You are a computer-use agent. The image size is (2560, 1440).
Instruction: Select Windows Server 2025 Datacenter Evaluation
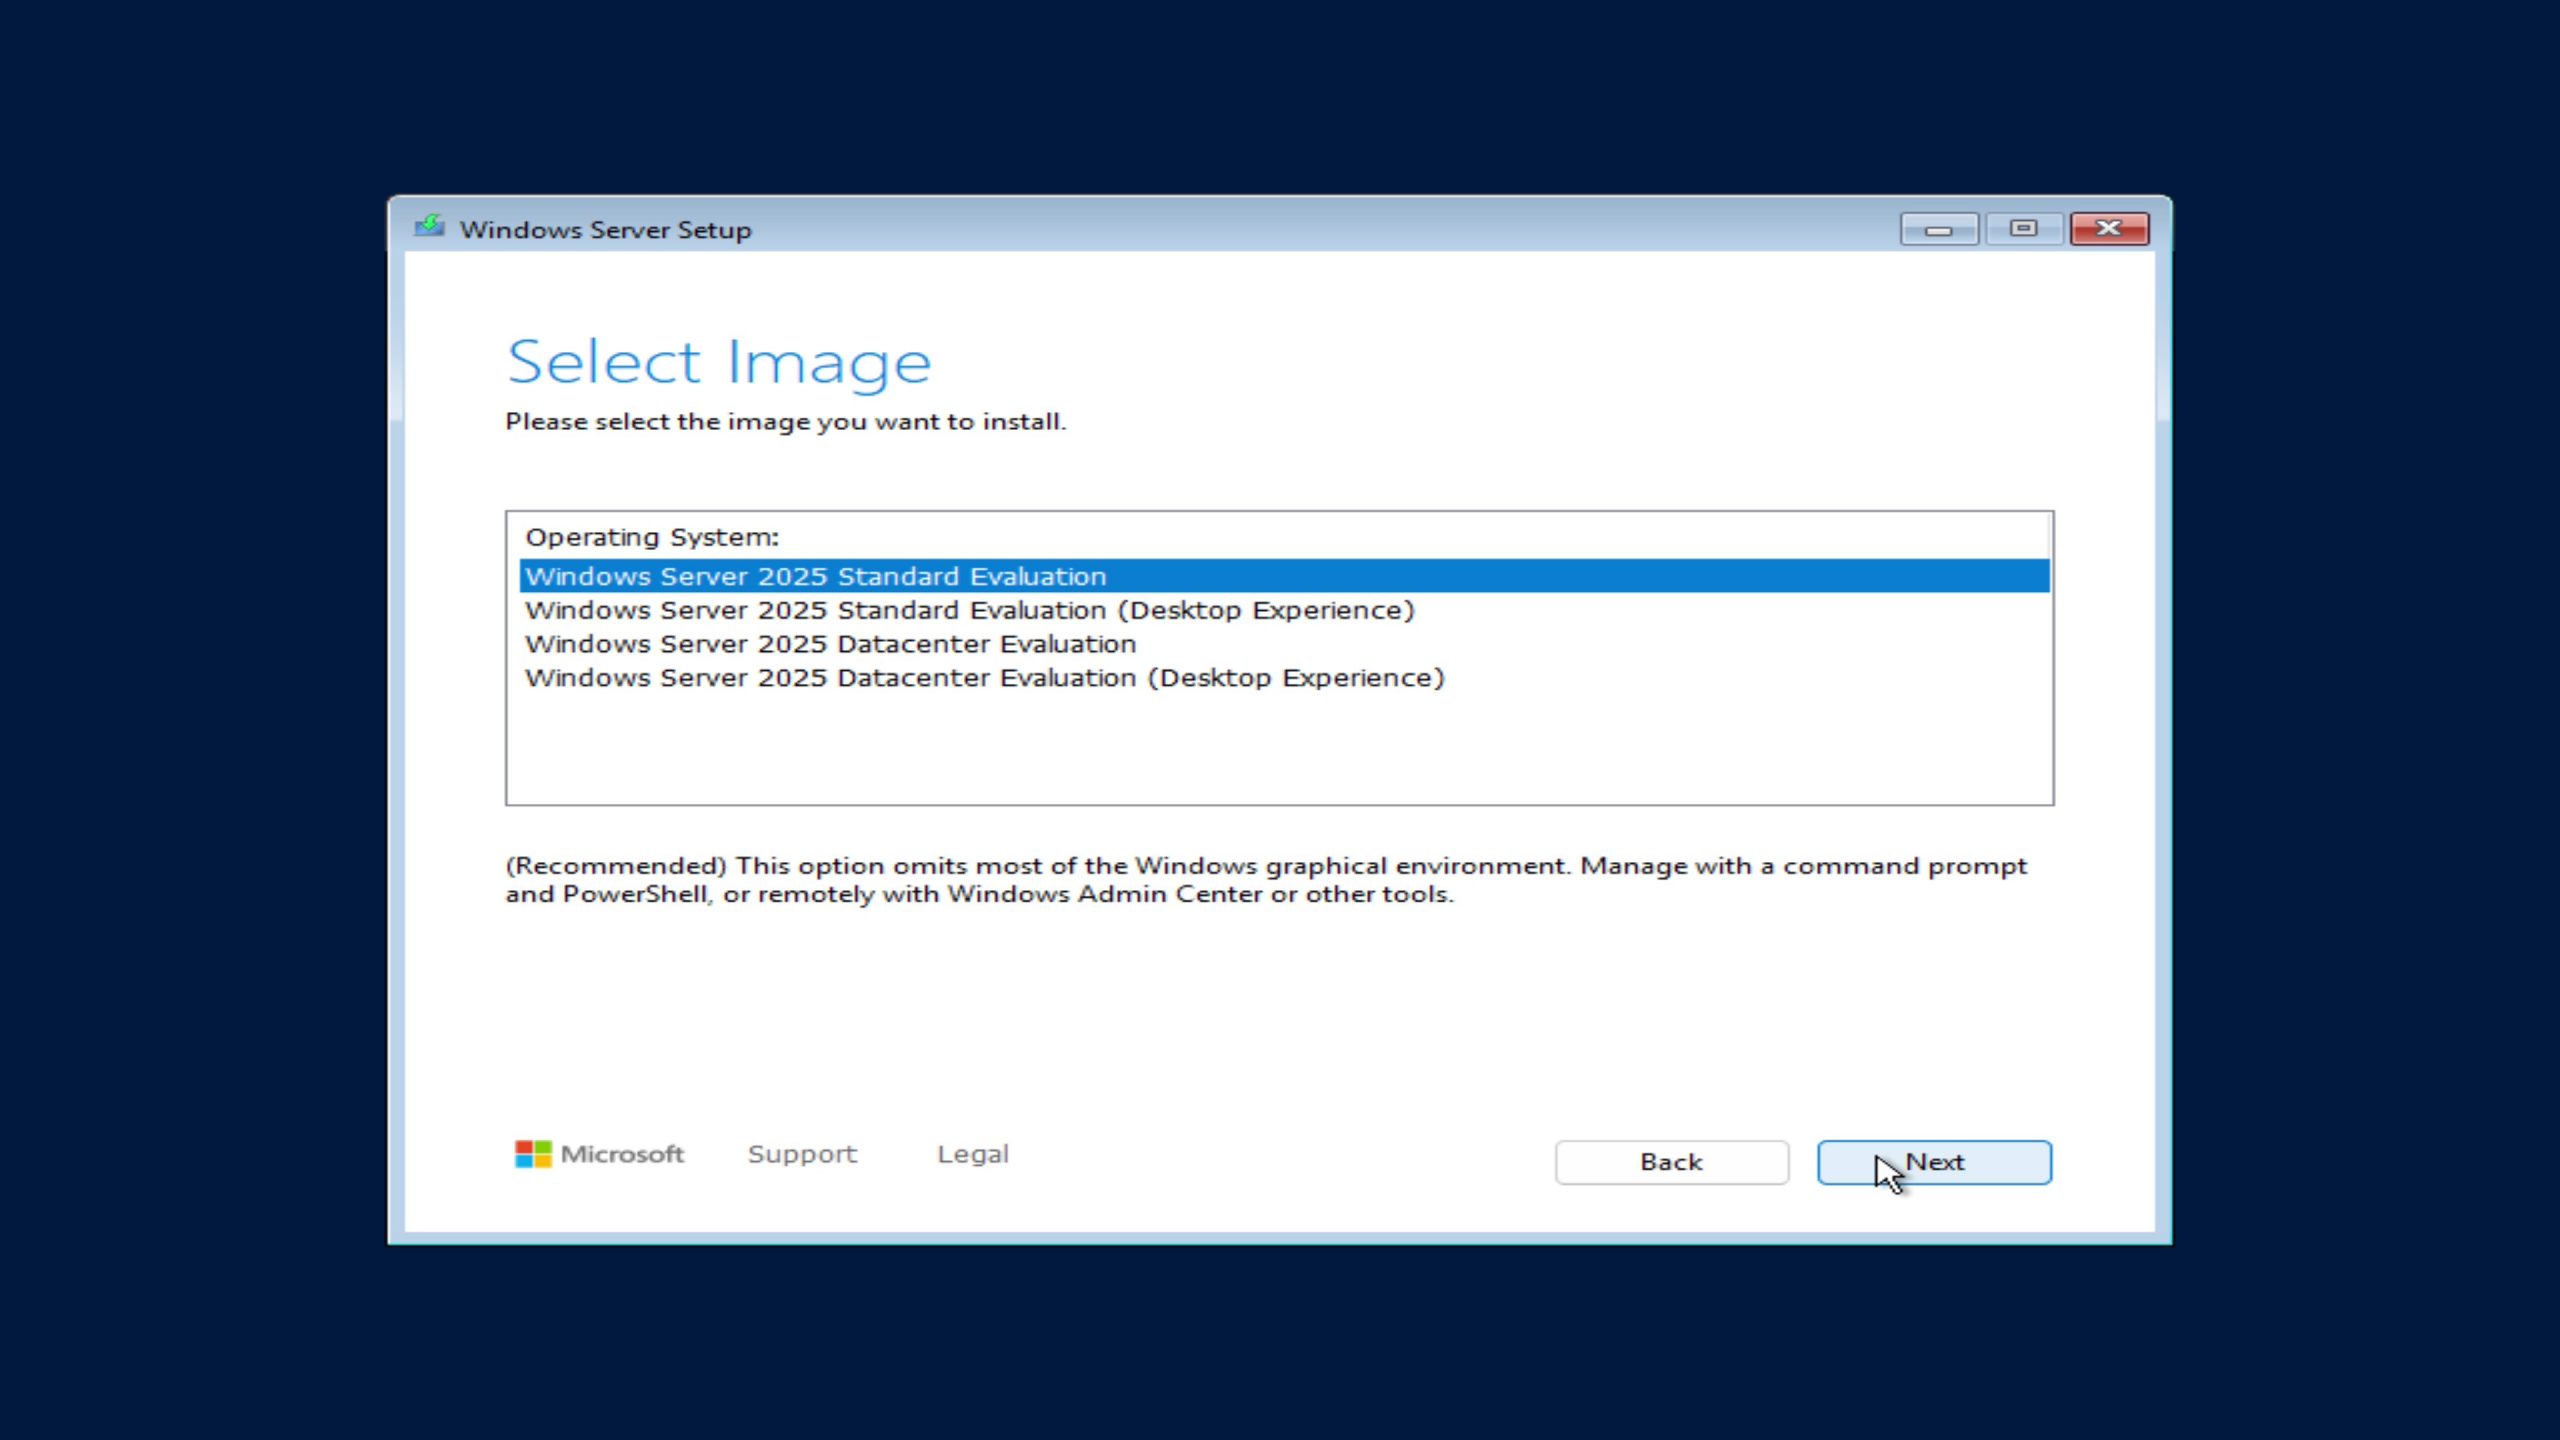(830, 645)
